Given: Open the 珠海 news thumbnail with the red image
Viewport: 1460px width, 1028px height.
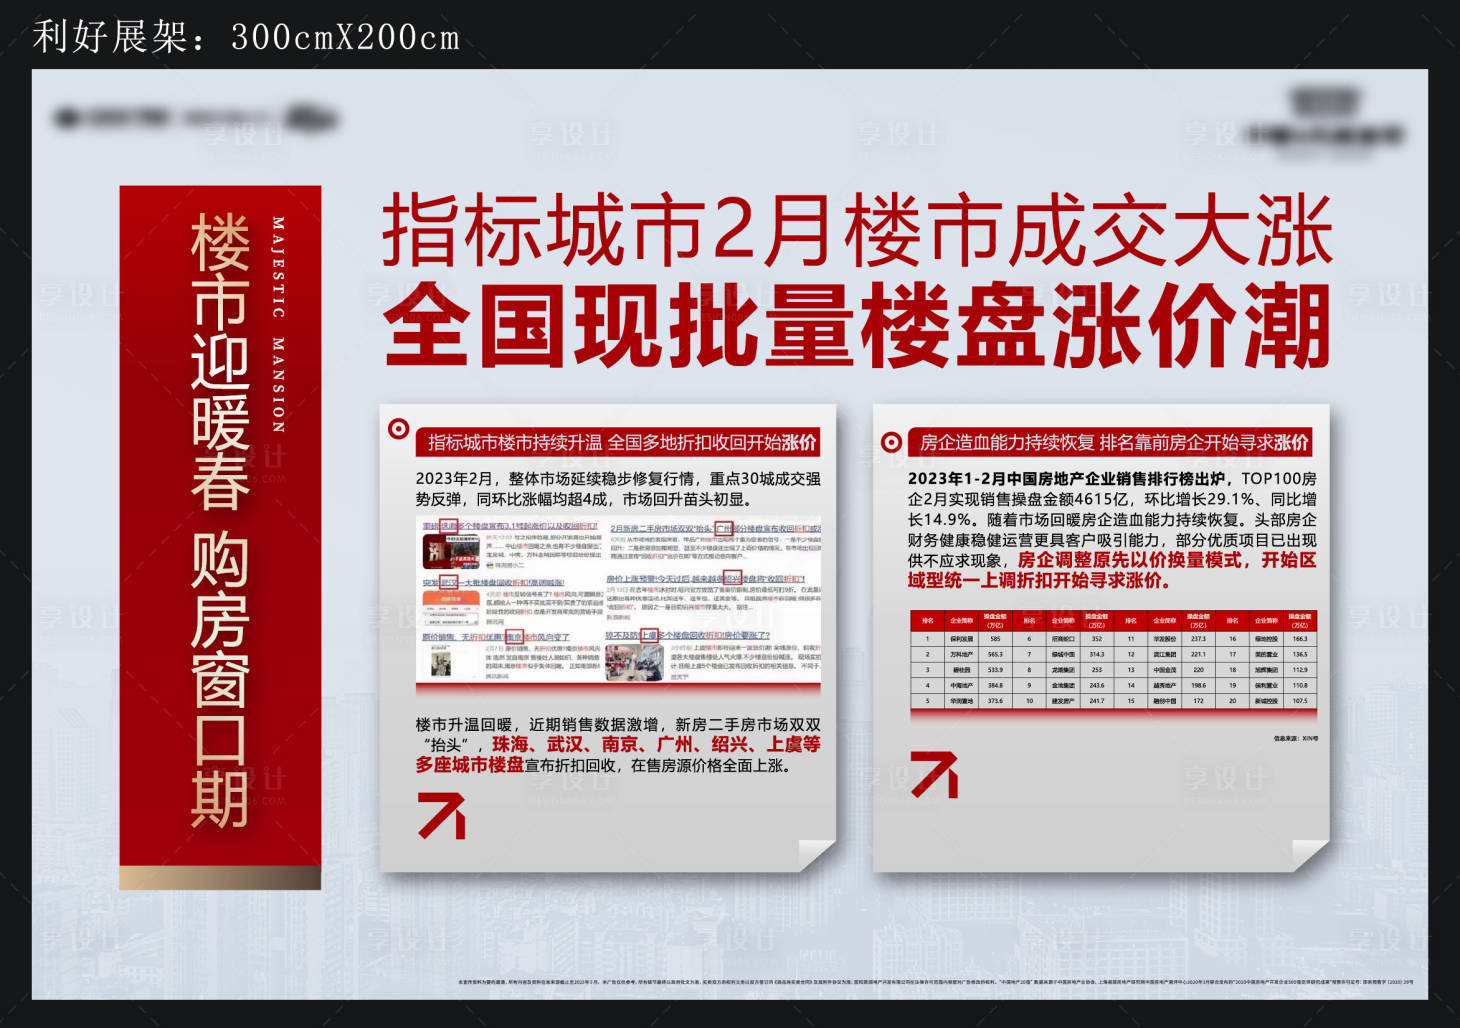Looking at the screenshot, I should tap(451, 552).
